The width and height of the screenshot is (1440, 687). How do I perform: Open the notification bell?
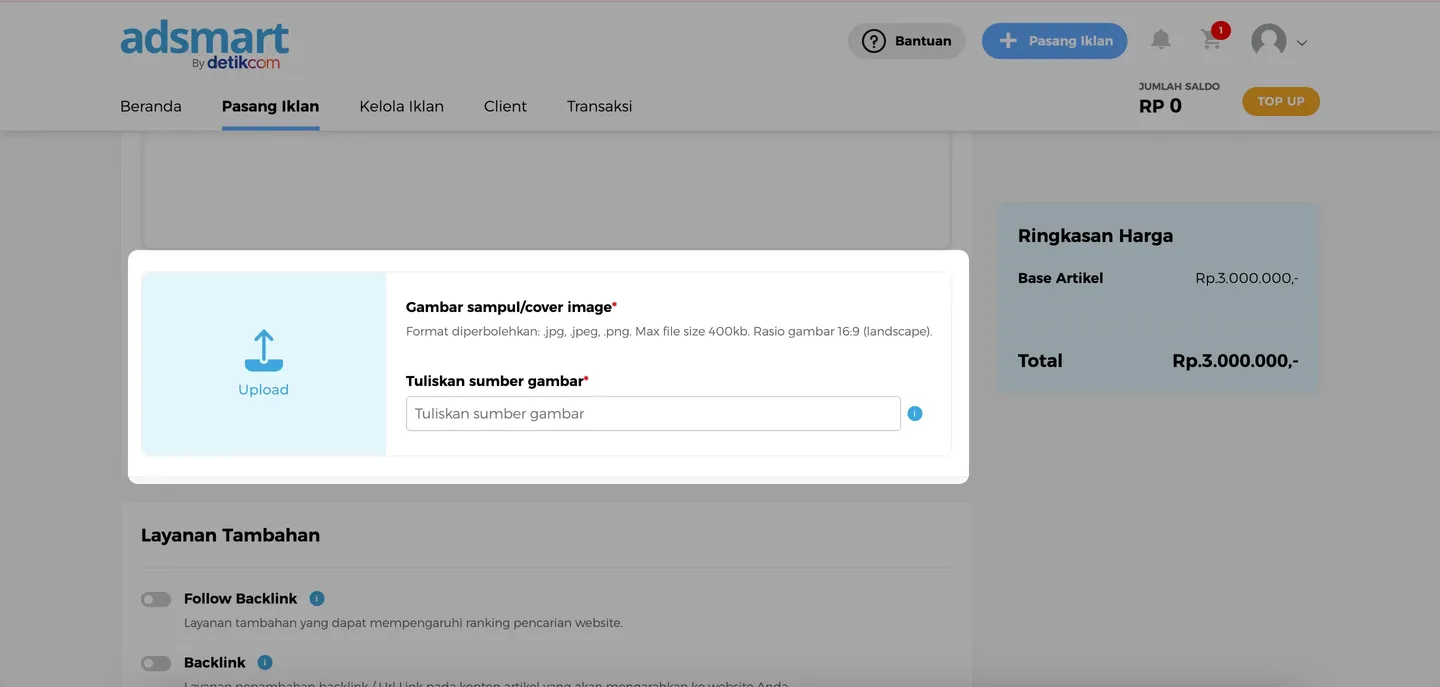1160,40
